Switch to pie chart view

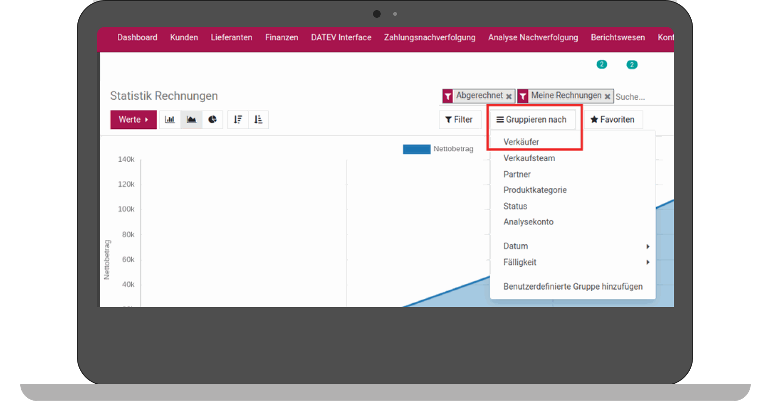(x=211, y=120)
